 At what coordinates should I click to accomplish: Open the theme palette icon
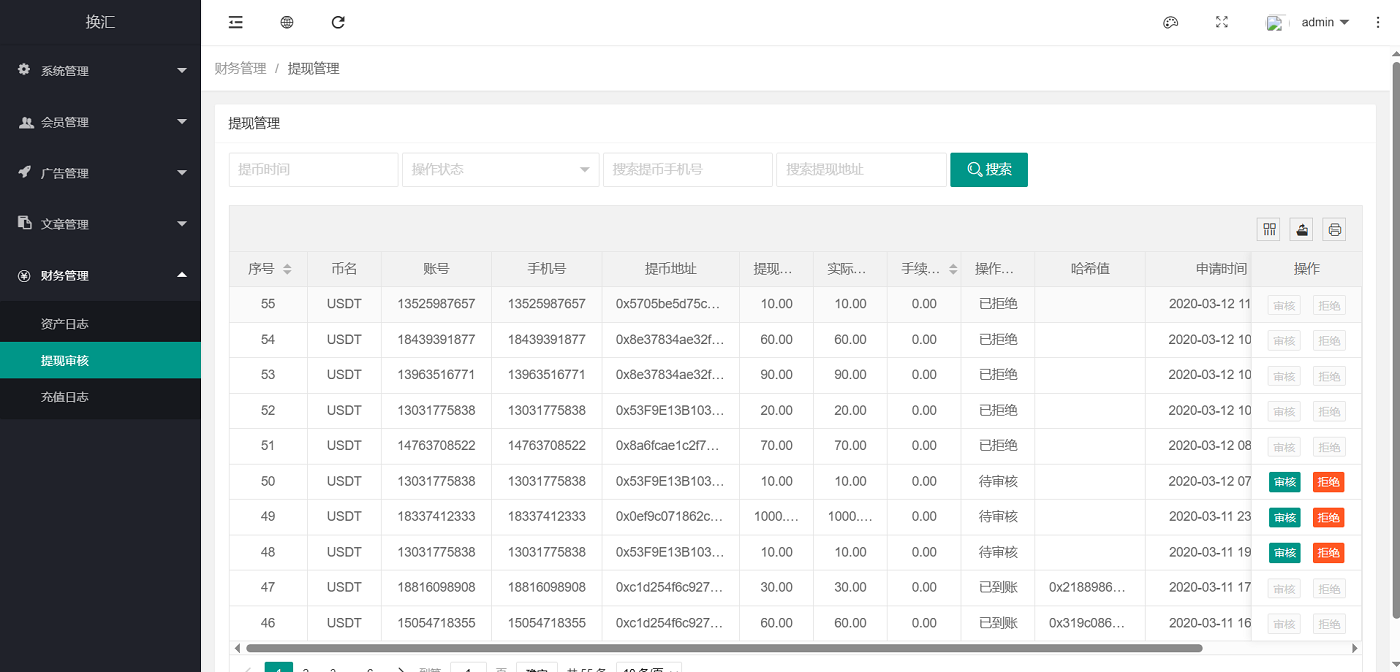[1170, 22]
